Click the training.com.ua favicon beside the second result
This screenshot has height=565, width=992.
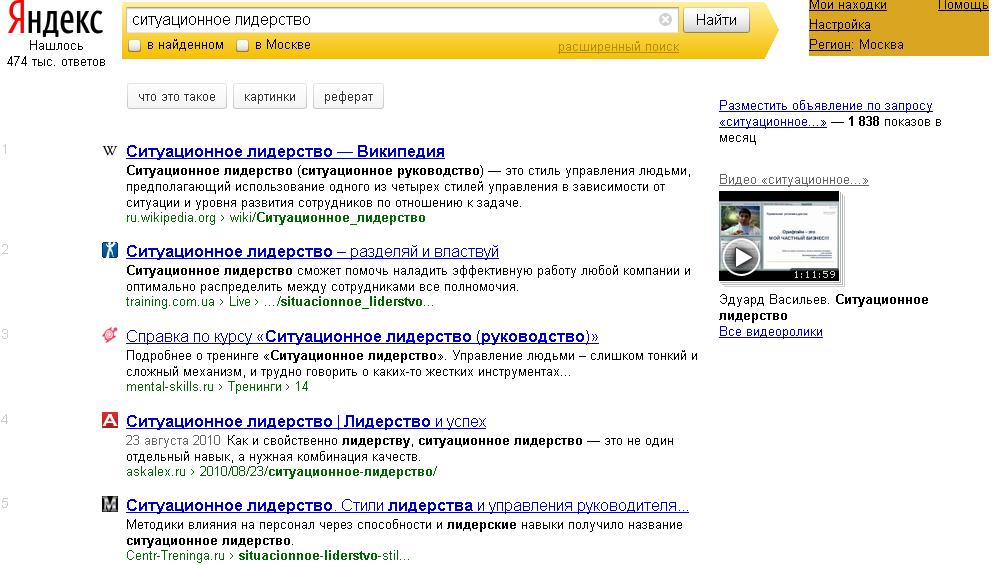[x=109, y=250]
